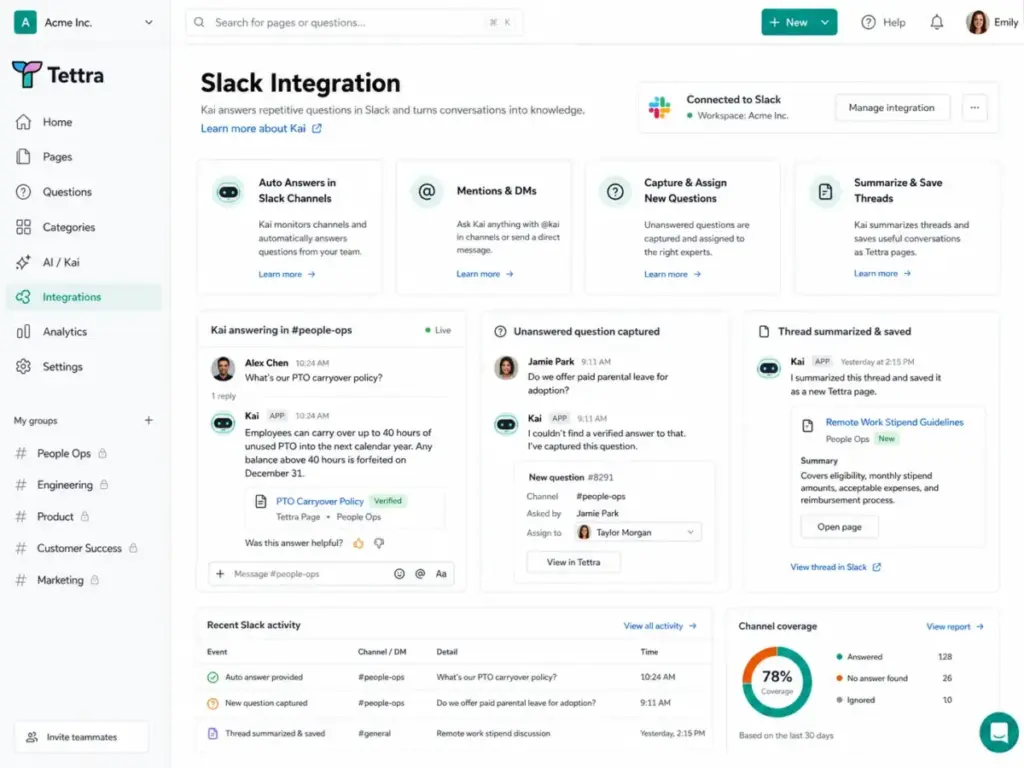Click View all activity link
1024x768 pixels.
[660, 626]
